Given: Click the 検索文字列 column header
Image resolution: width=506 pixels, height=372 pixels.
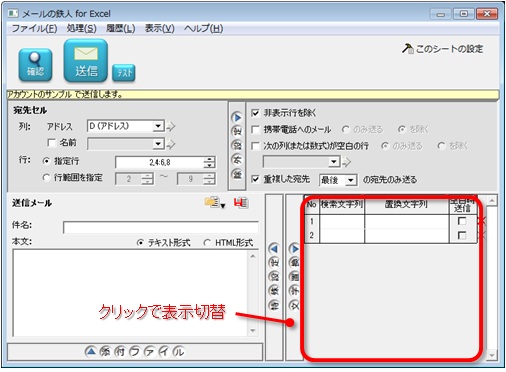Looking at the screenshot, I should [342, 205].
